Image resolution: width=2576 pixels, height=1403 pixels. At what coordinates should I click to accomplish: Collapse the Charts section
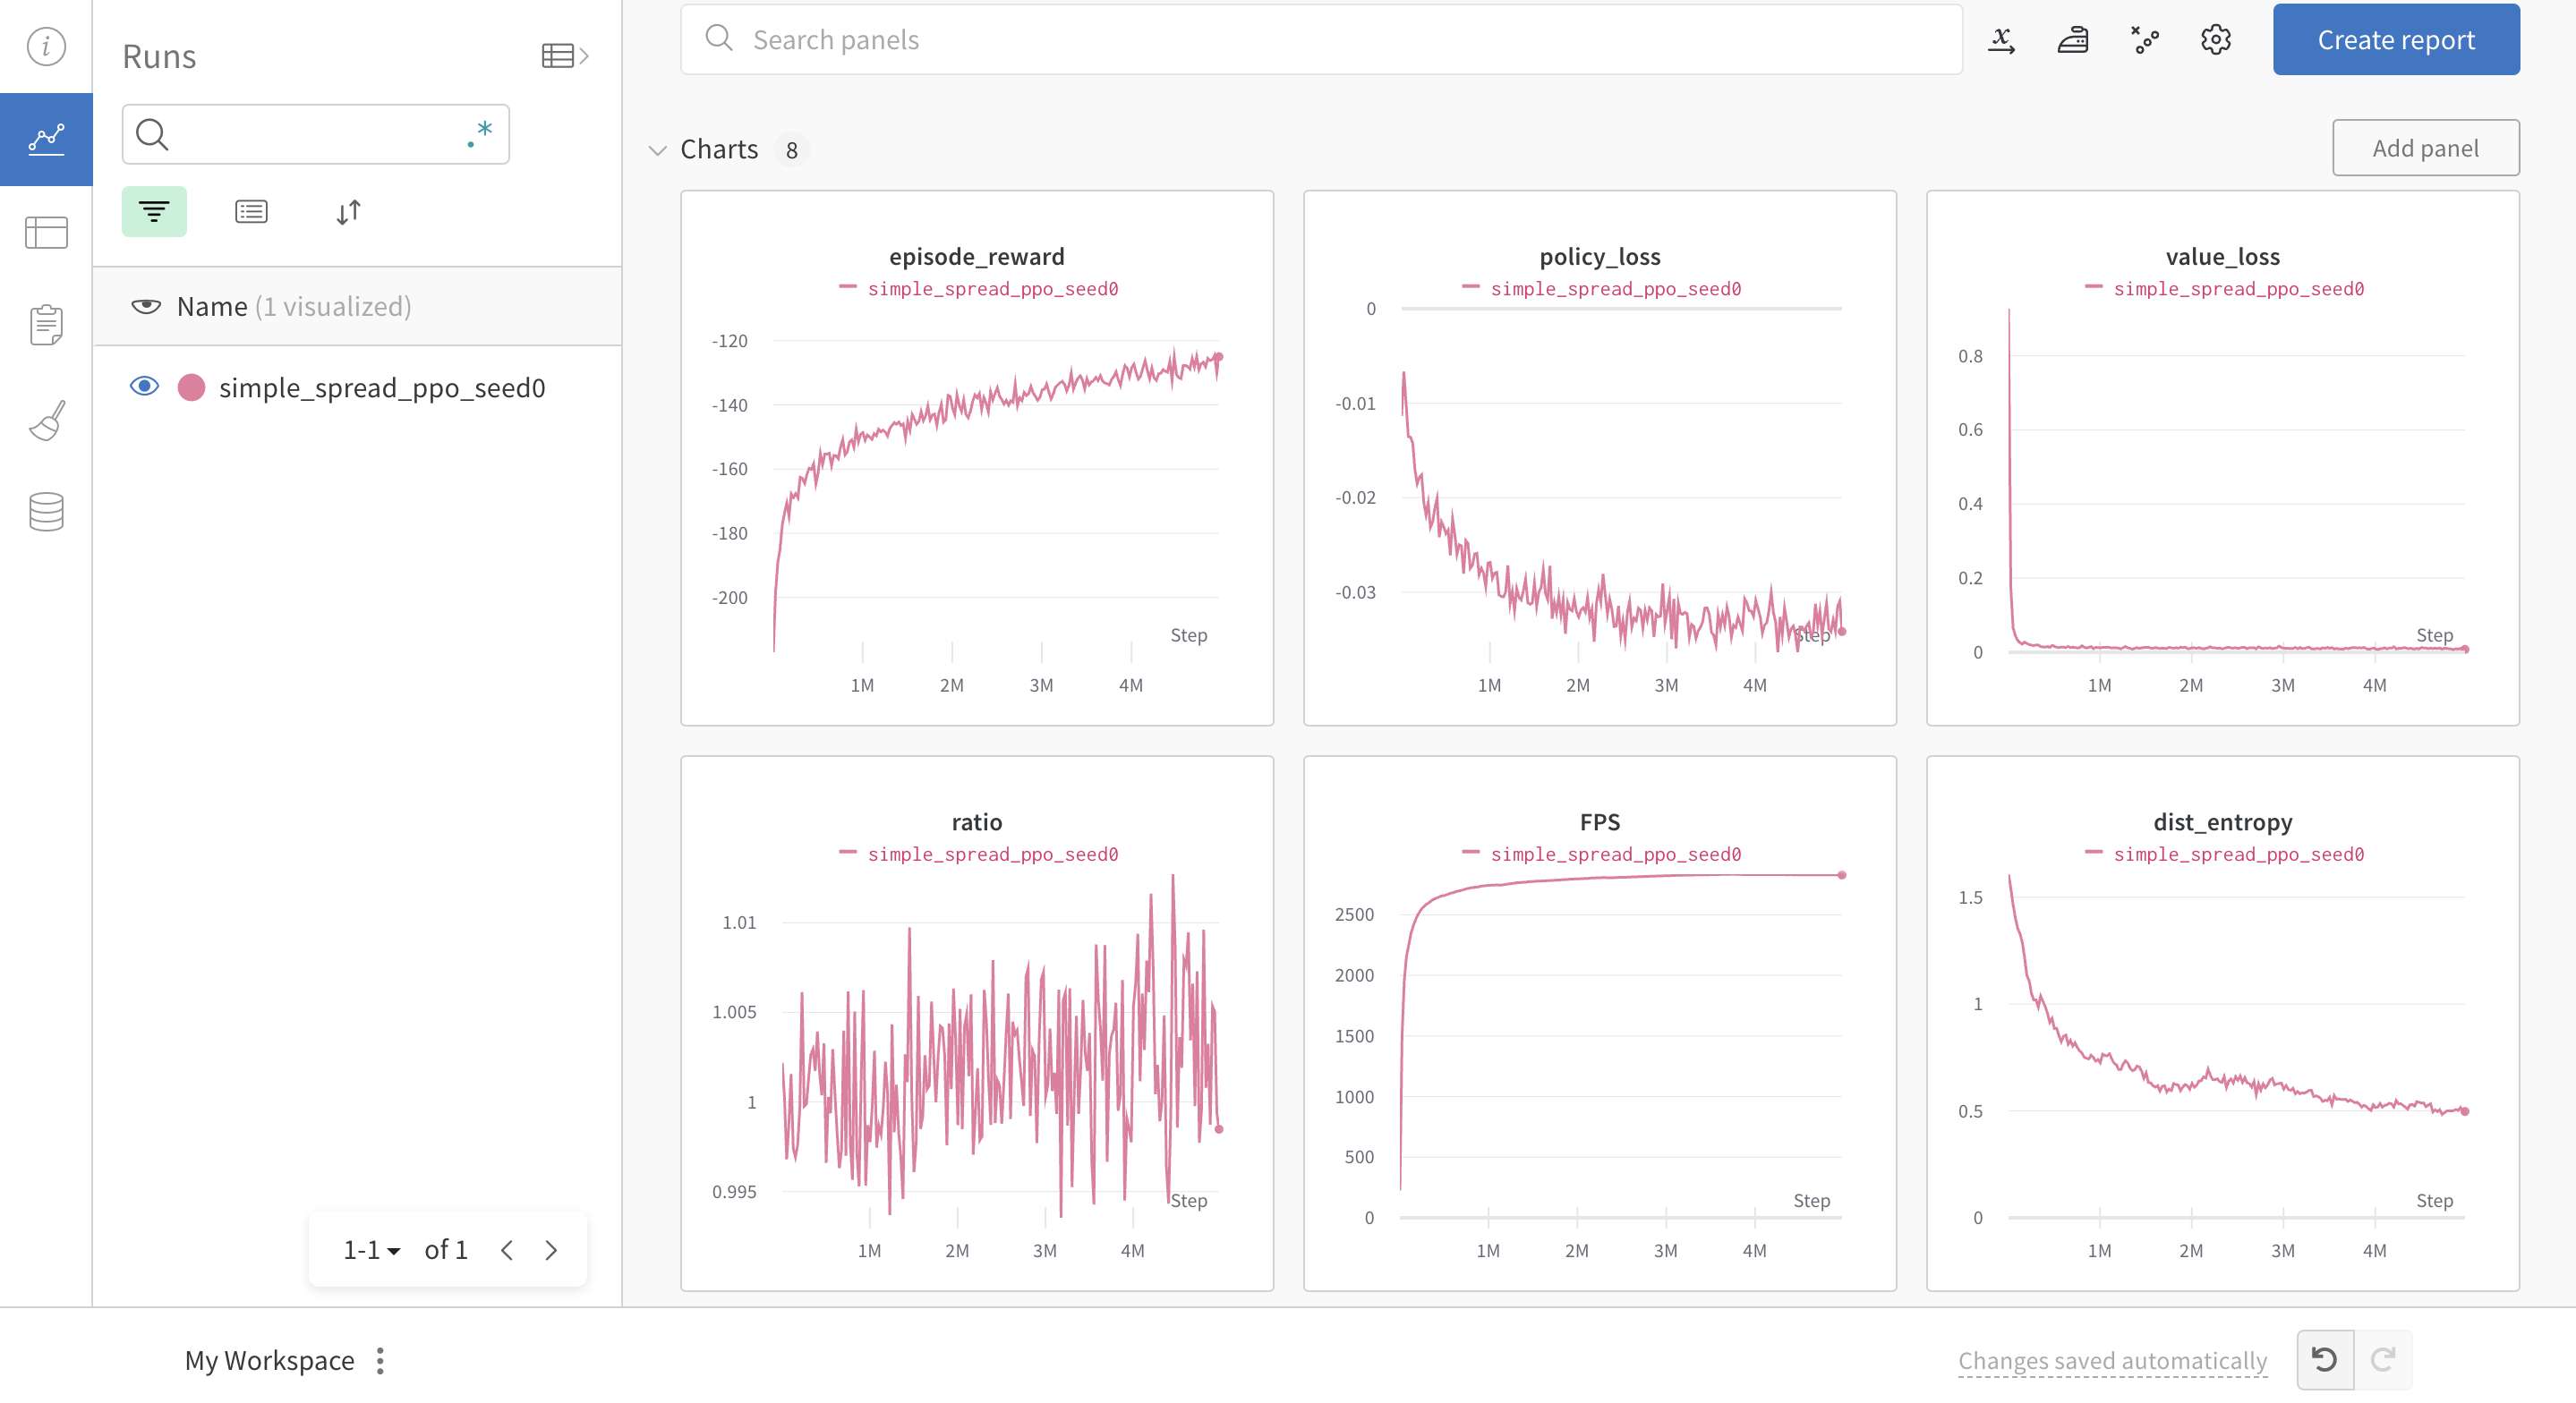pyautogui.click(x=657, y=150)
